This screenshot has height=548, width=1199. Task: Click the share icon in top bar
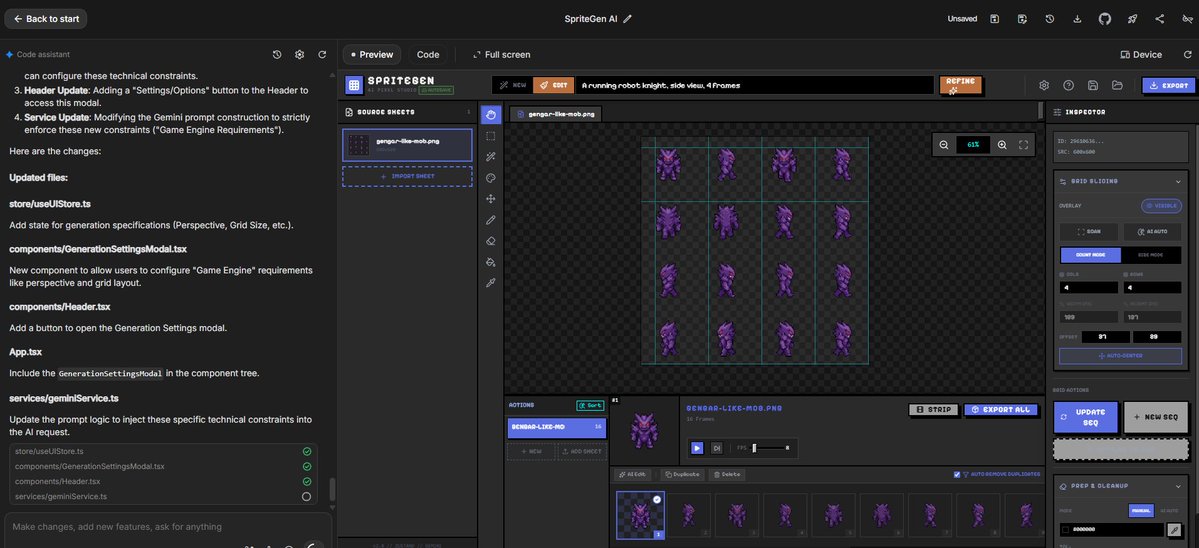click(1160, 18)
